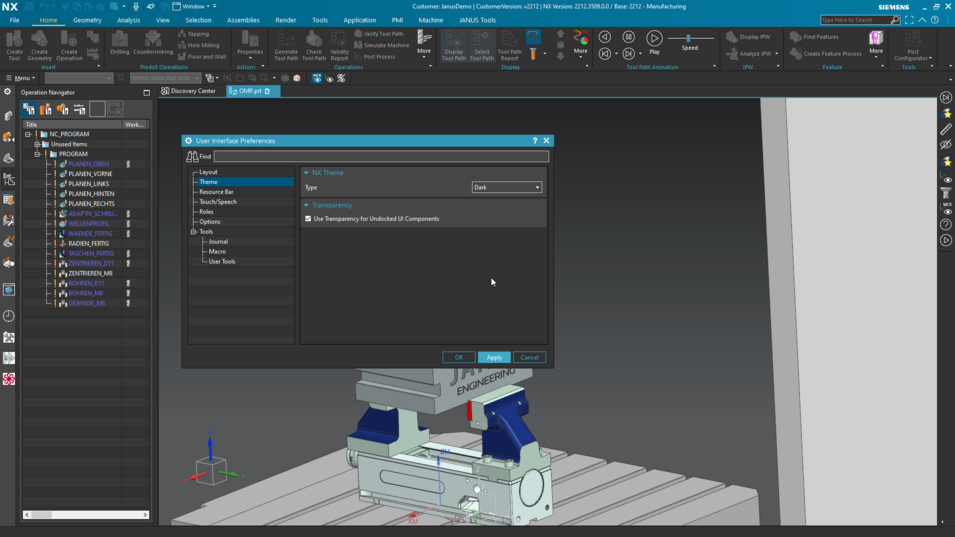Click the Hole Milling item

coord(199,45)
